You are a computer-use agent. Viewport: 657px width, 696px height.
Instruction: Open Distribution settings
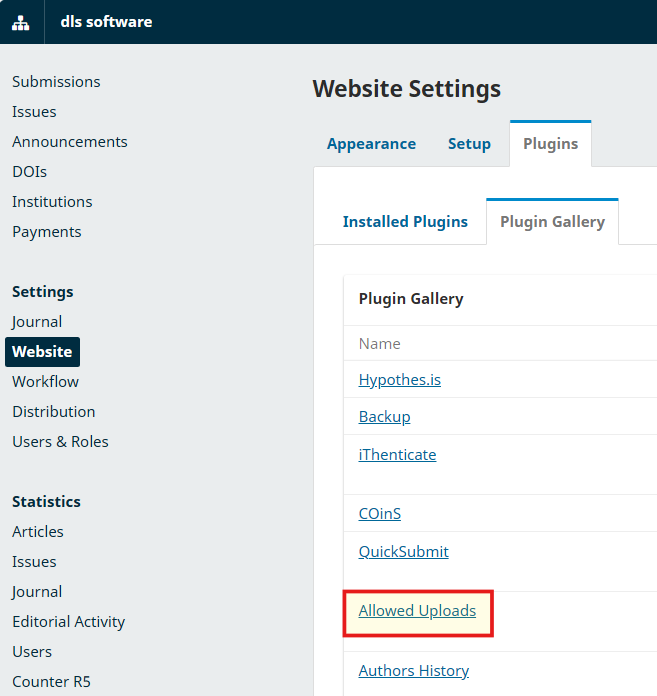[x=54, y=412]
